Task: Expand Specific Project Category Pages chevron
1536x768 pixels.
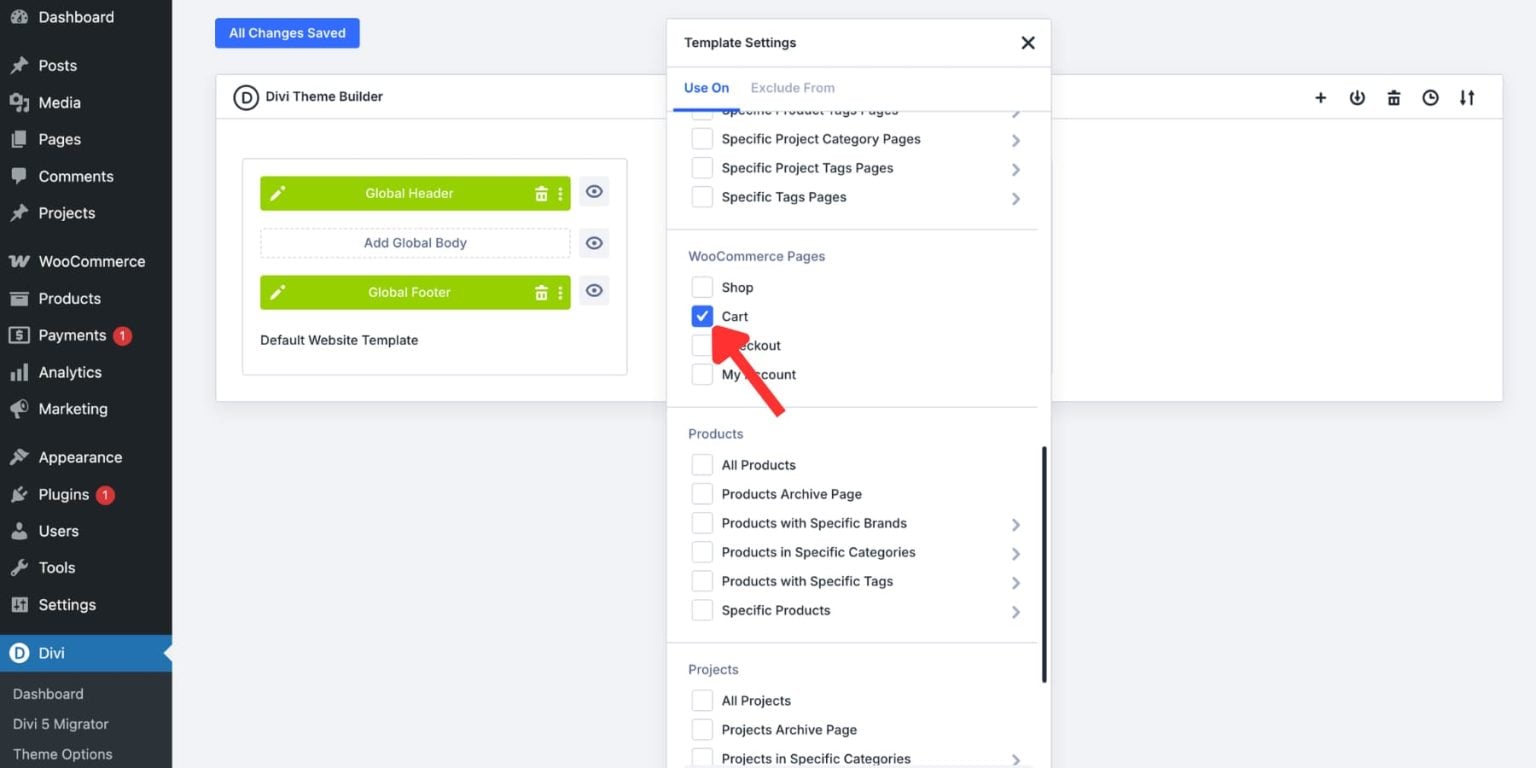Action: click(x=1016, y=140)
